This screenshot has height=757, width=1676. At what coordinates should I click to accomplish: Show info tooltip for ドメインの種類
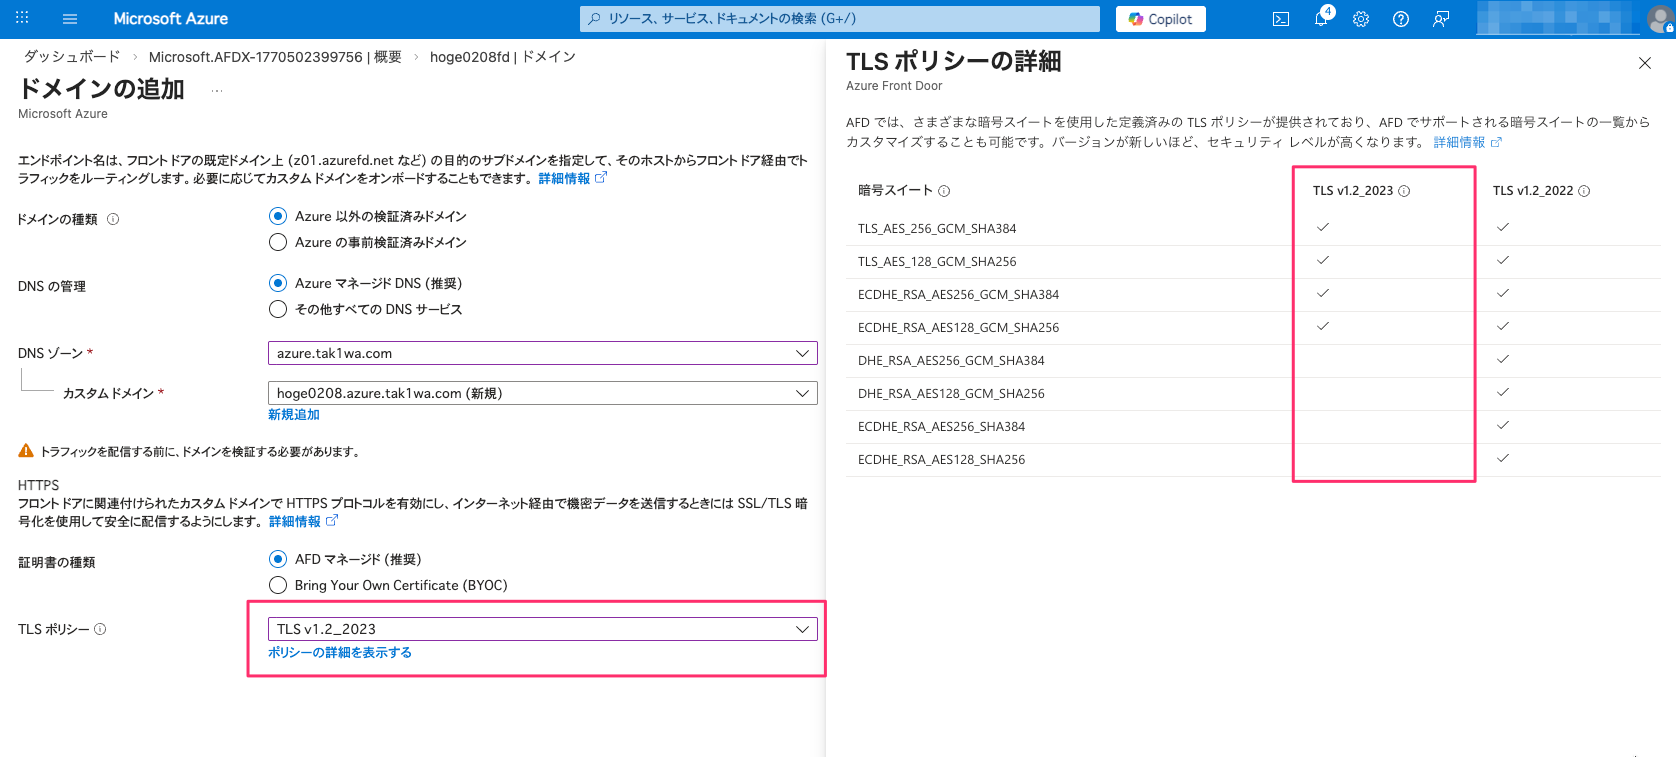[x=113, y=219]
